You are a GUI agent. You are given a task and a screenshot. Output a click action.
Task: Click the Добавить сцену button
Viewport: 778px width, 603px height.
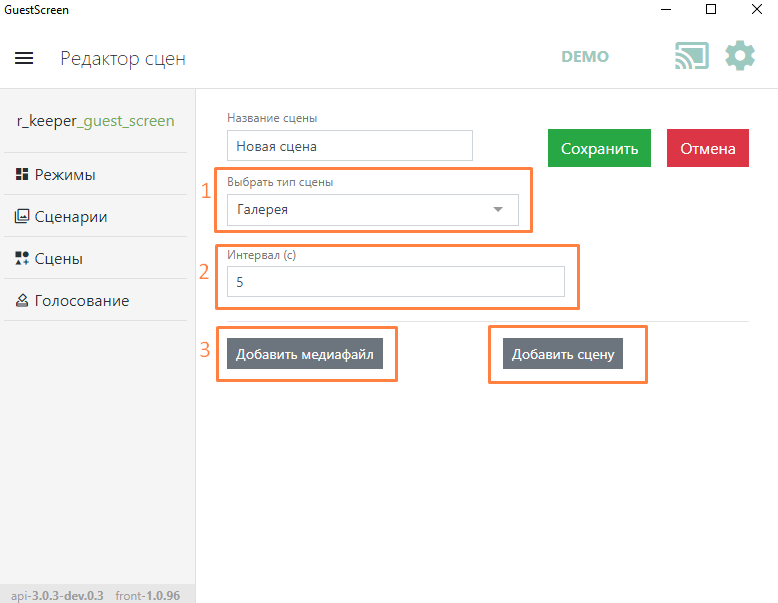(562, 354)
